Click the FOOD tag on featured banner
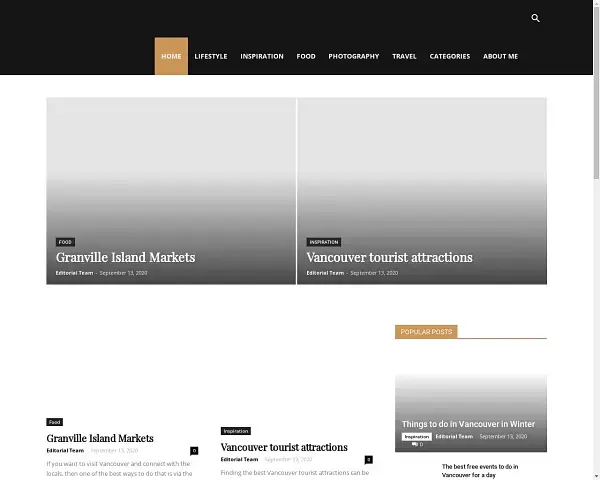The height and width of the screenshot is (480, 600). 65,242
